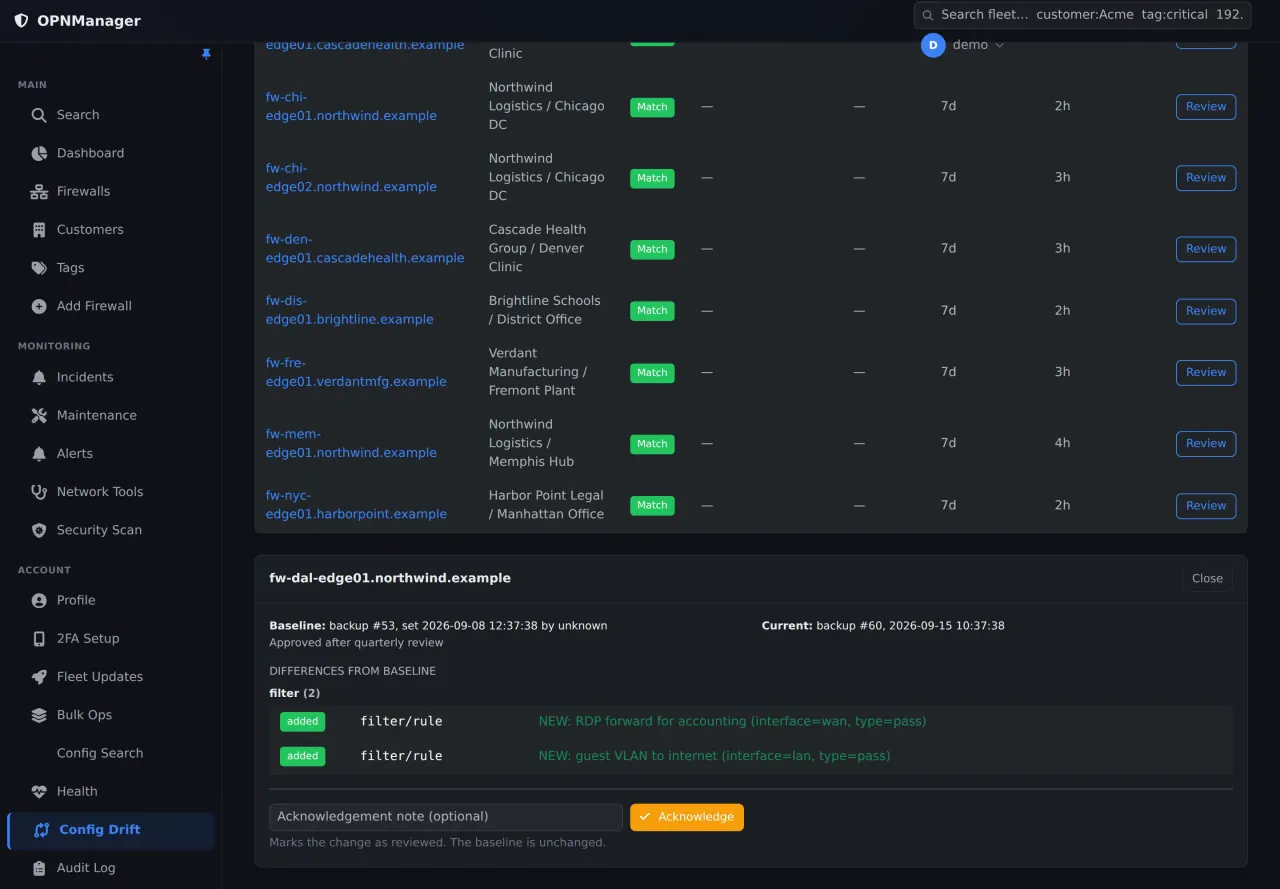Open fw-den-edge01.cascadehealth.example link
Image resolution: width=1280 pixels, height=889 pixels.
(365, 248)
